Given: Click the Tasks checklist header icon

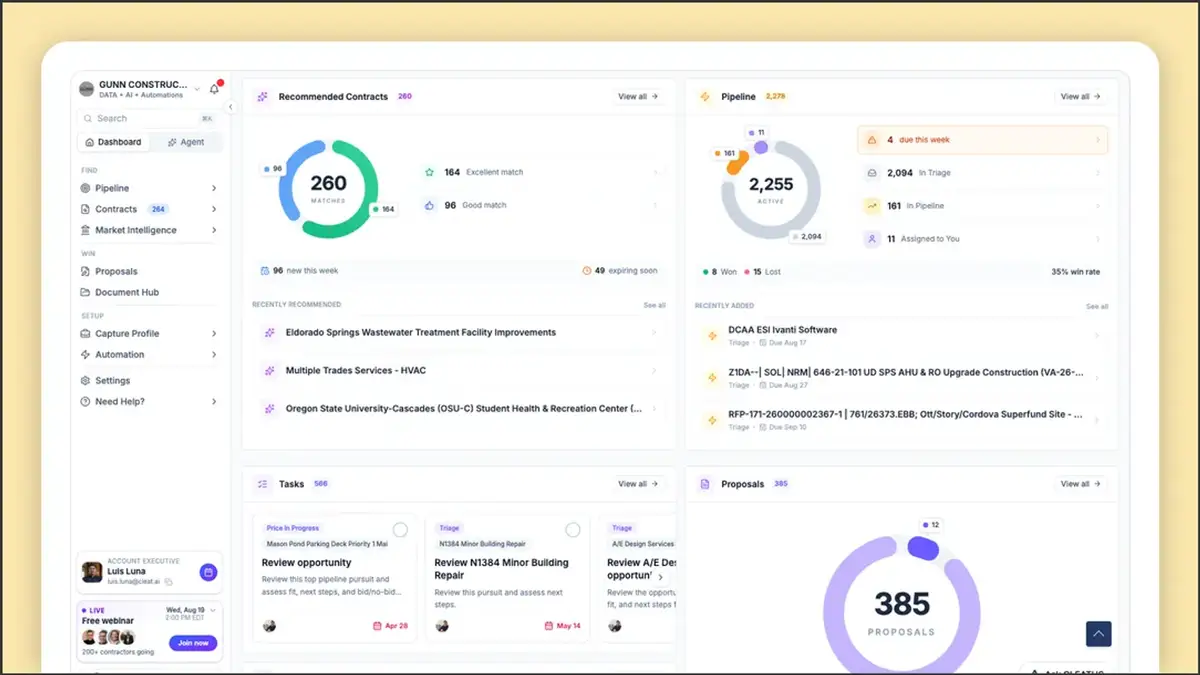Looking at the screenshot, I should click(x=262, y=484).
